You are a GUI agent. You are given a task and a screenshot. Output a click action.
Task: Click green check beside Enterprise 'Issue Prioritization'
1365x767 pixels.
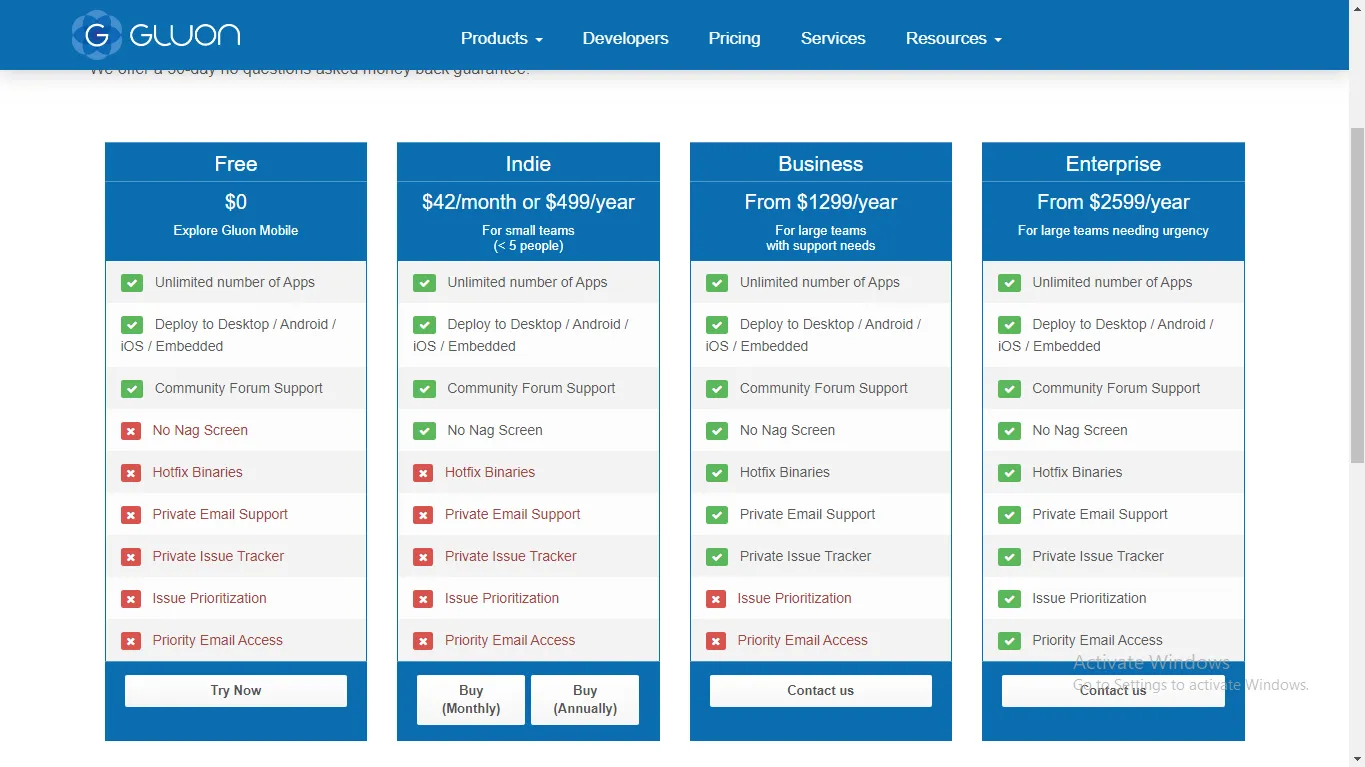pos(1009,599)
